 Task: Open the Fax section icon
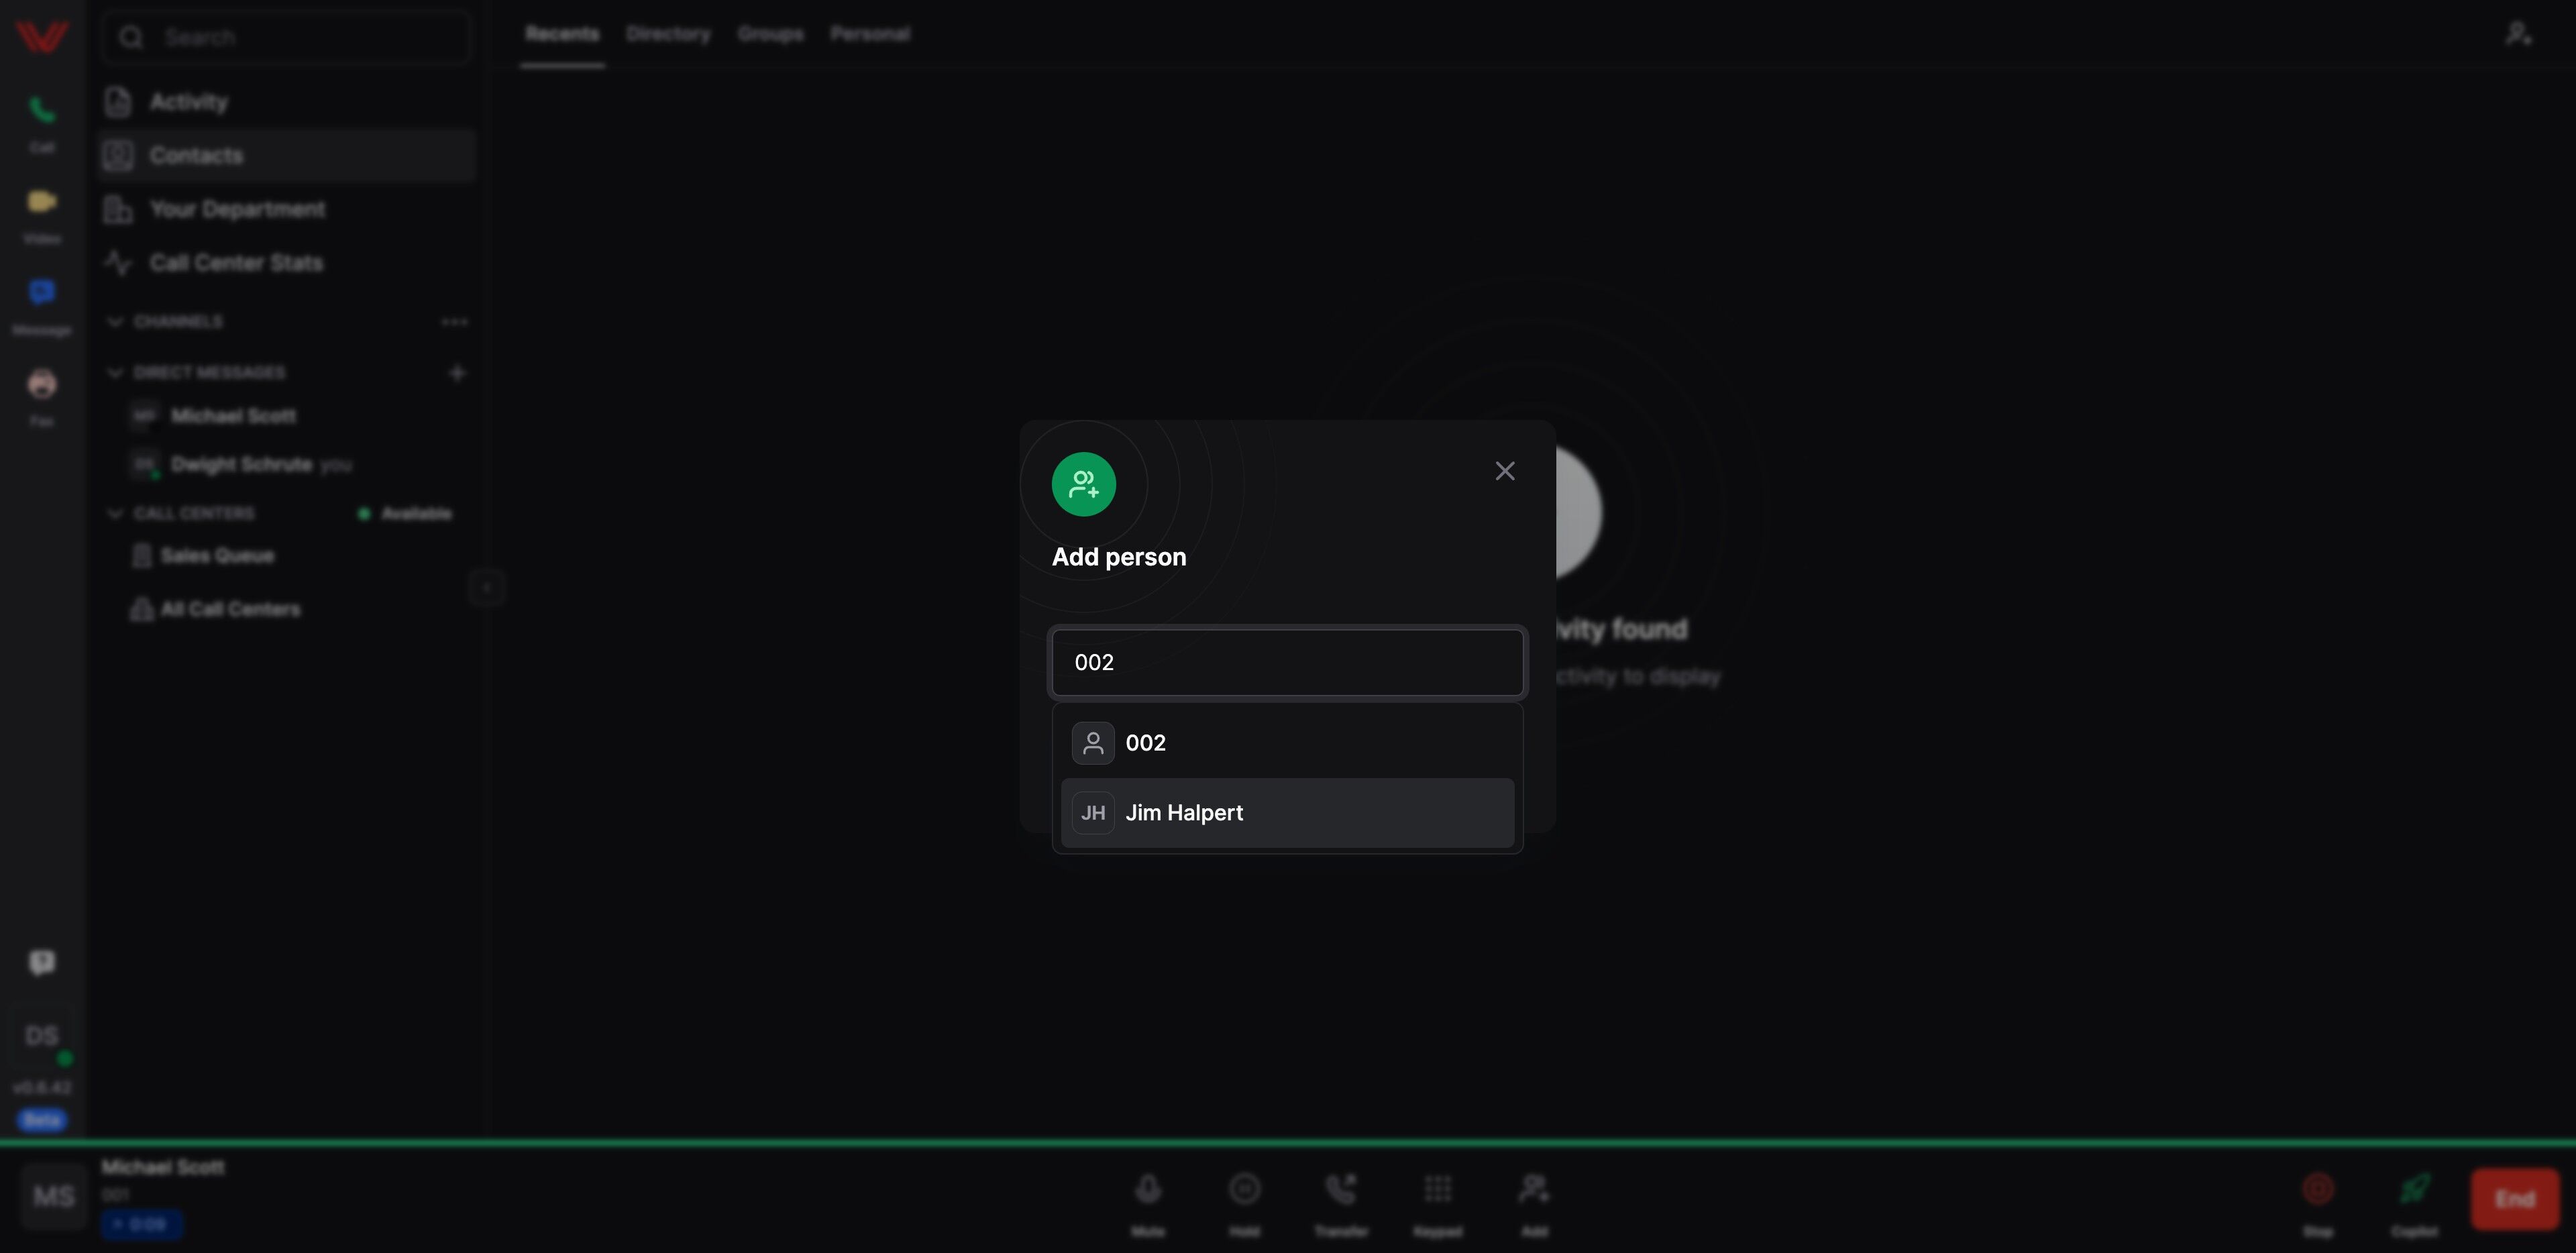42,385
